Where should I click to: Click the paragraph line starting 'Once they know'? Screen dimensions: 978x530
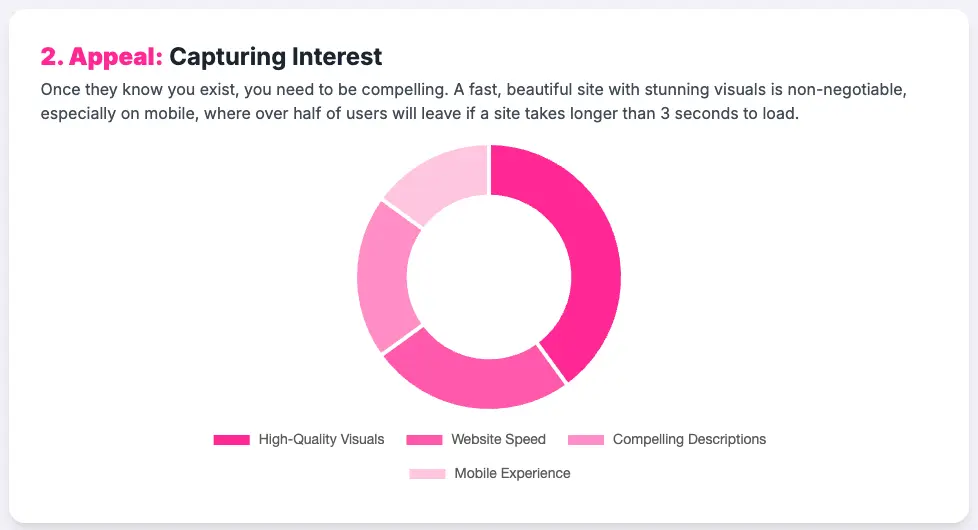(x=473, y=90)
